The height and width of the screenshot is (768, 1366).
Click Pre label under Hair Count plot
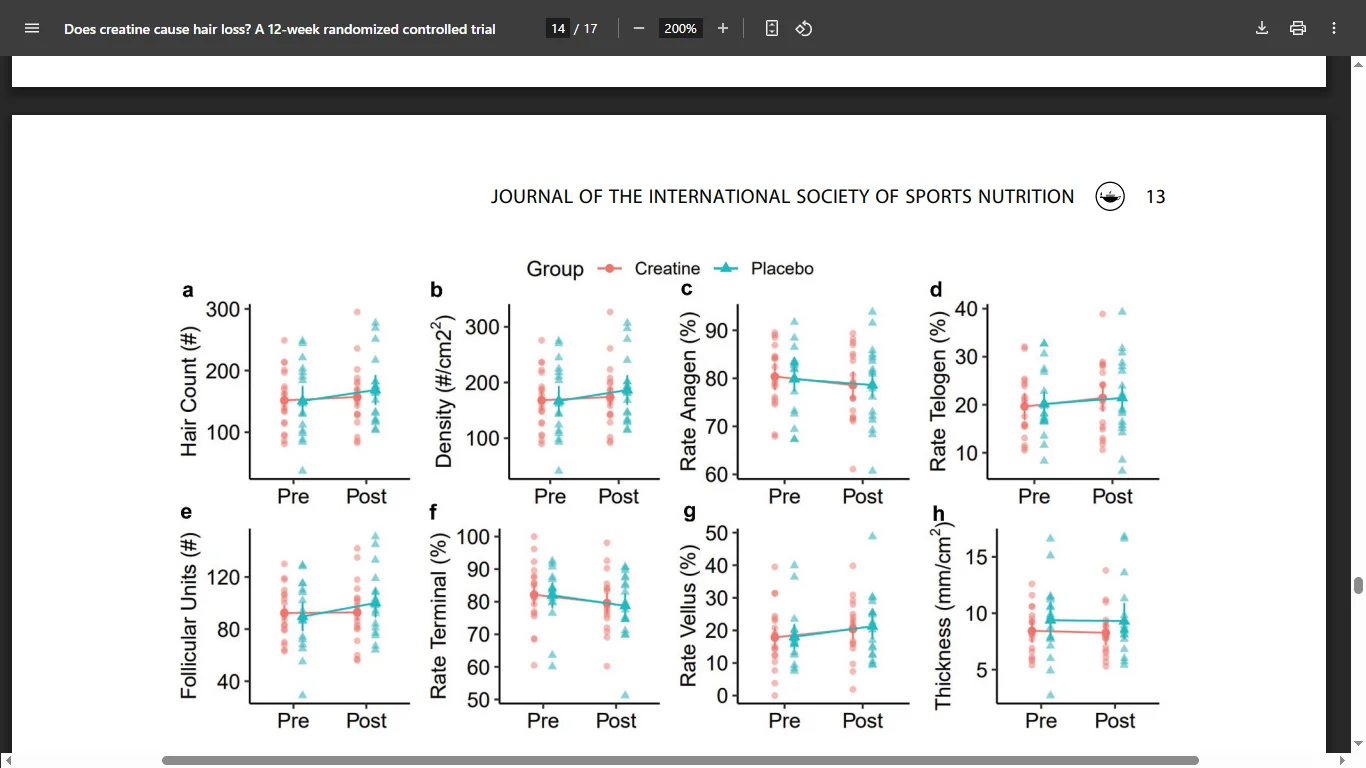[x=293, y=496]
